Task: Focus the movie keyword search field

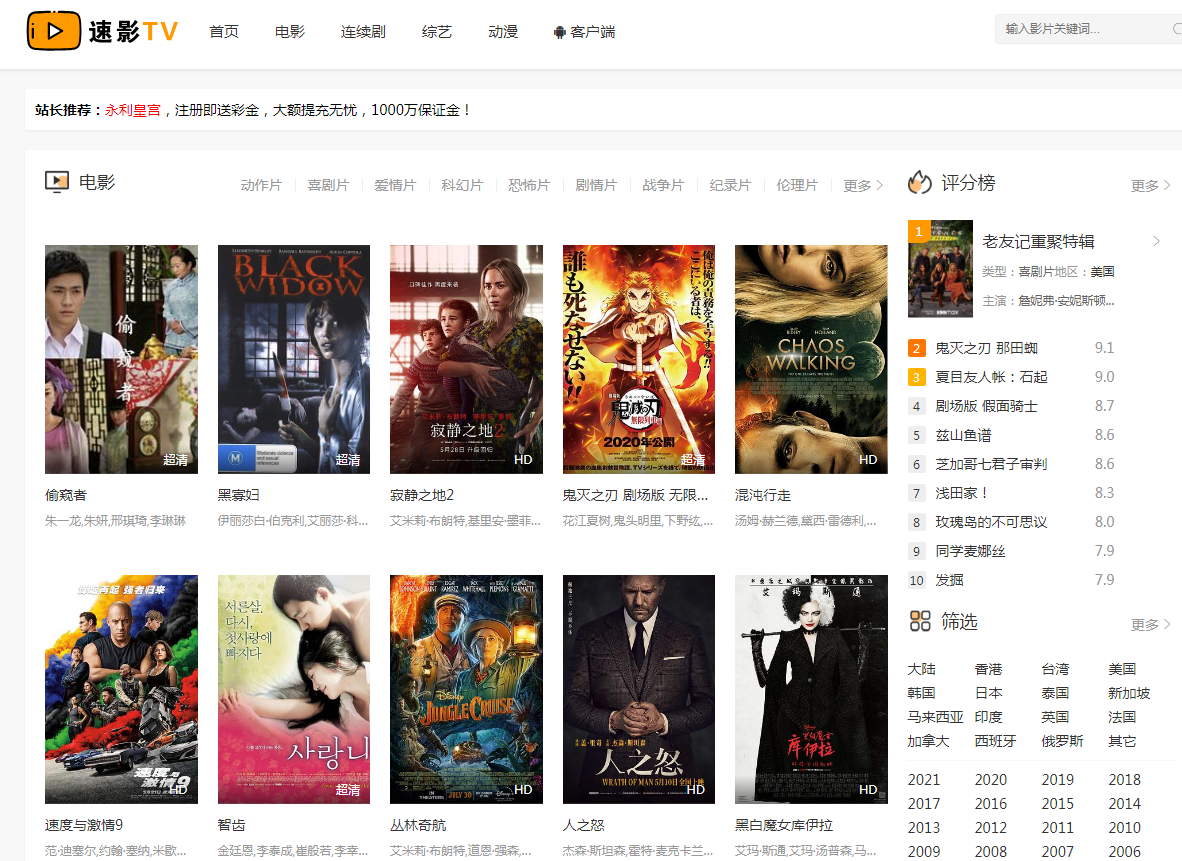Action: click(x=1089, y=29)
